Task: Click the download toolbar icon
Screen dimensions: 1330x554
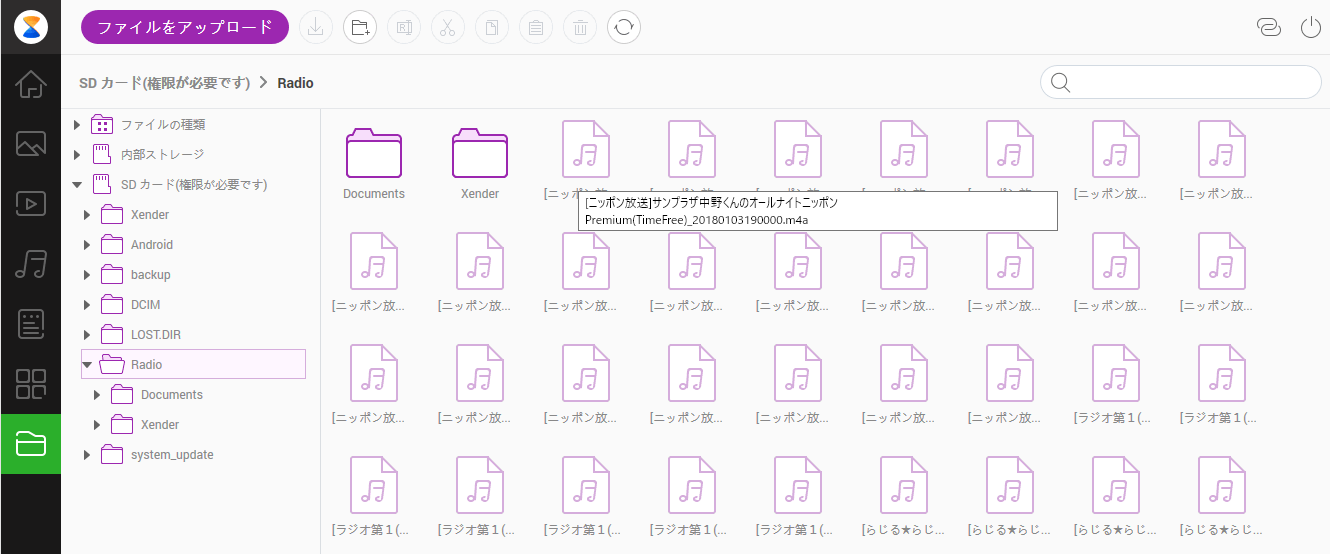Action: tap(315, 27)
